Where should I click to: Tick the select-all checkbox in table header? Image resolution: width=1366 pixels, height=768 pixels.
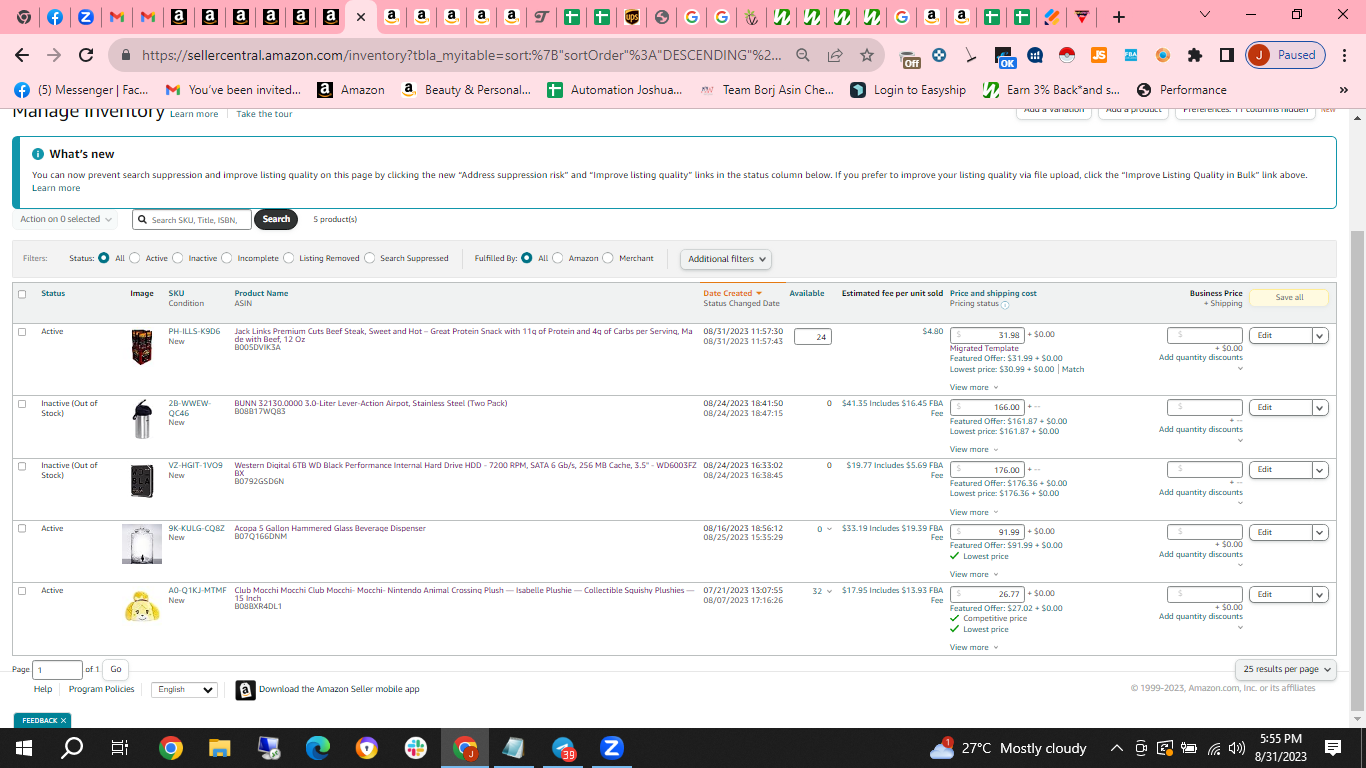point(22,294)
